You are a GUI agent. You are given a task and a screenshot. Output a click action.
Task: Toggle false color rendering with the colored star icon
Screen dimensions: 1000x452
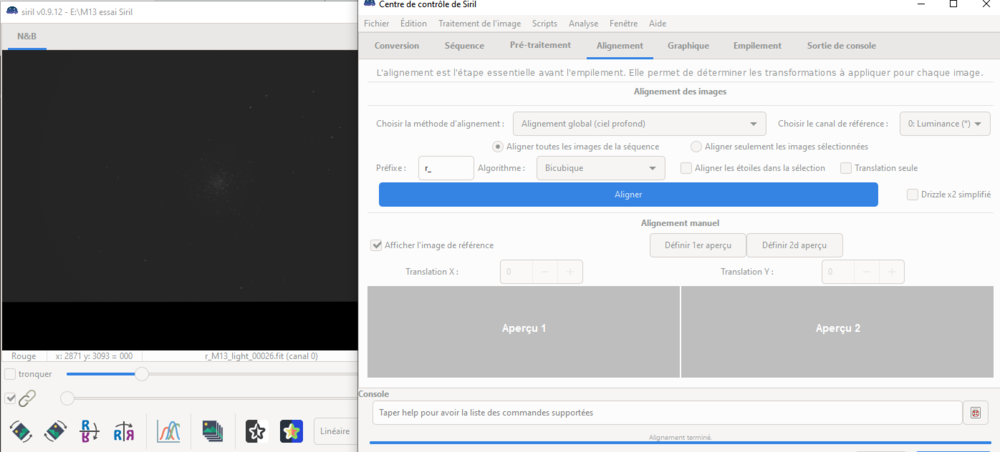pyautogui.click(x=291, y=432)
